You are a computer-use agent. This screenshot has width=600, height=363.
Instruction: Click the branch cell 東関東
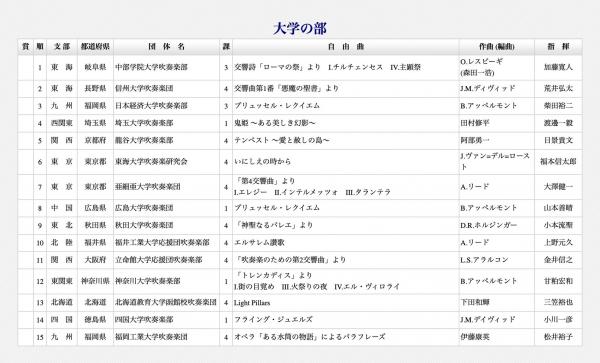click(62, 281)
